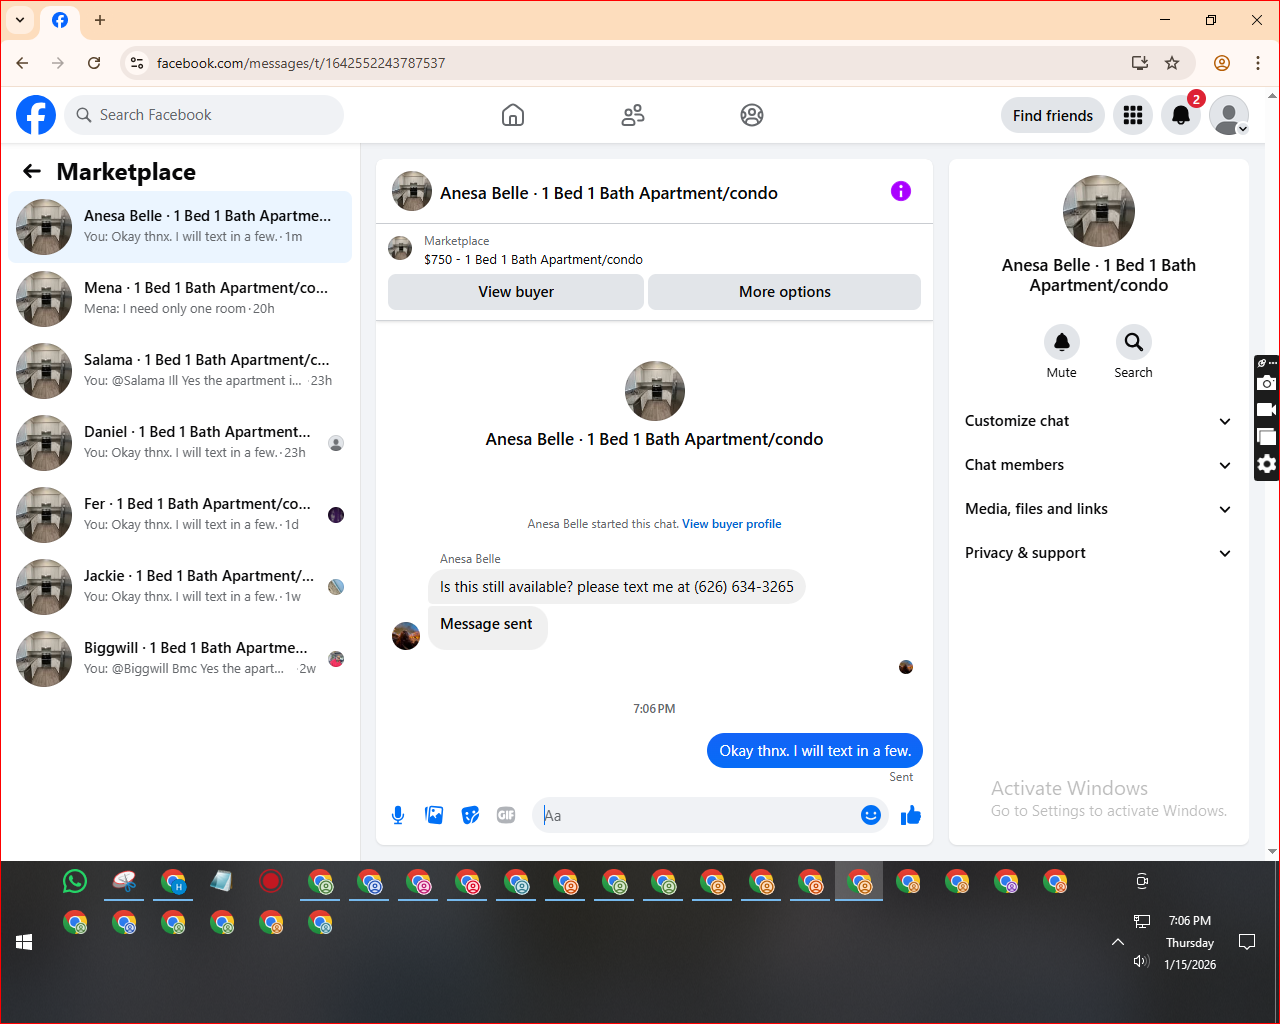The width and height of the screenshot is (1280, 1024).
Task: Open Chrome three-dot menu
Action: pos(1258,63)
